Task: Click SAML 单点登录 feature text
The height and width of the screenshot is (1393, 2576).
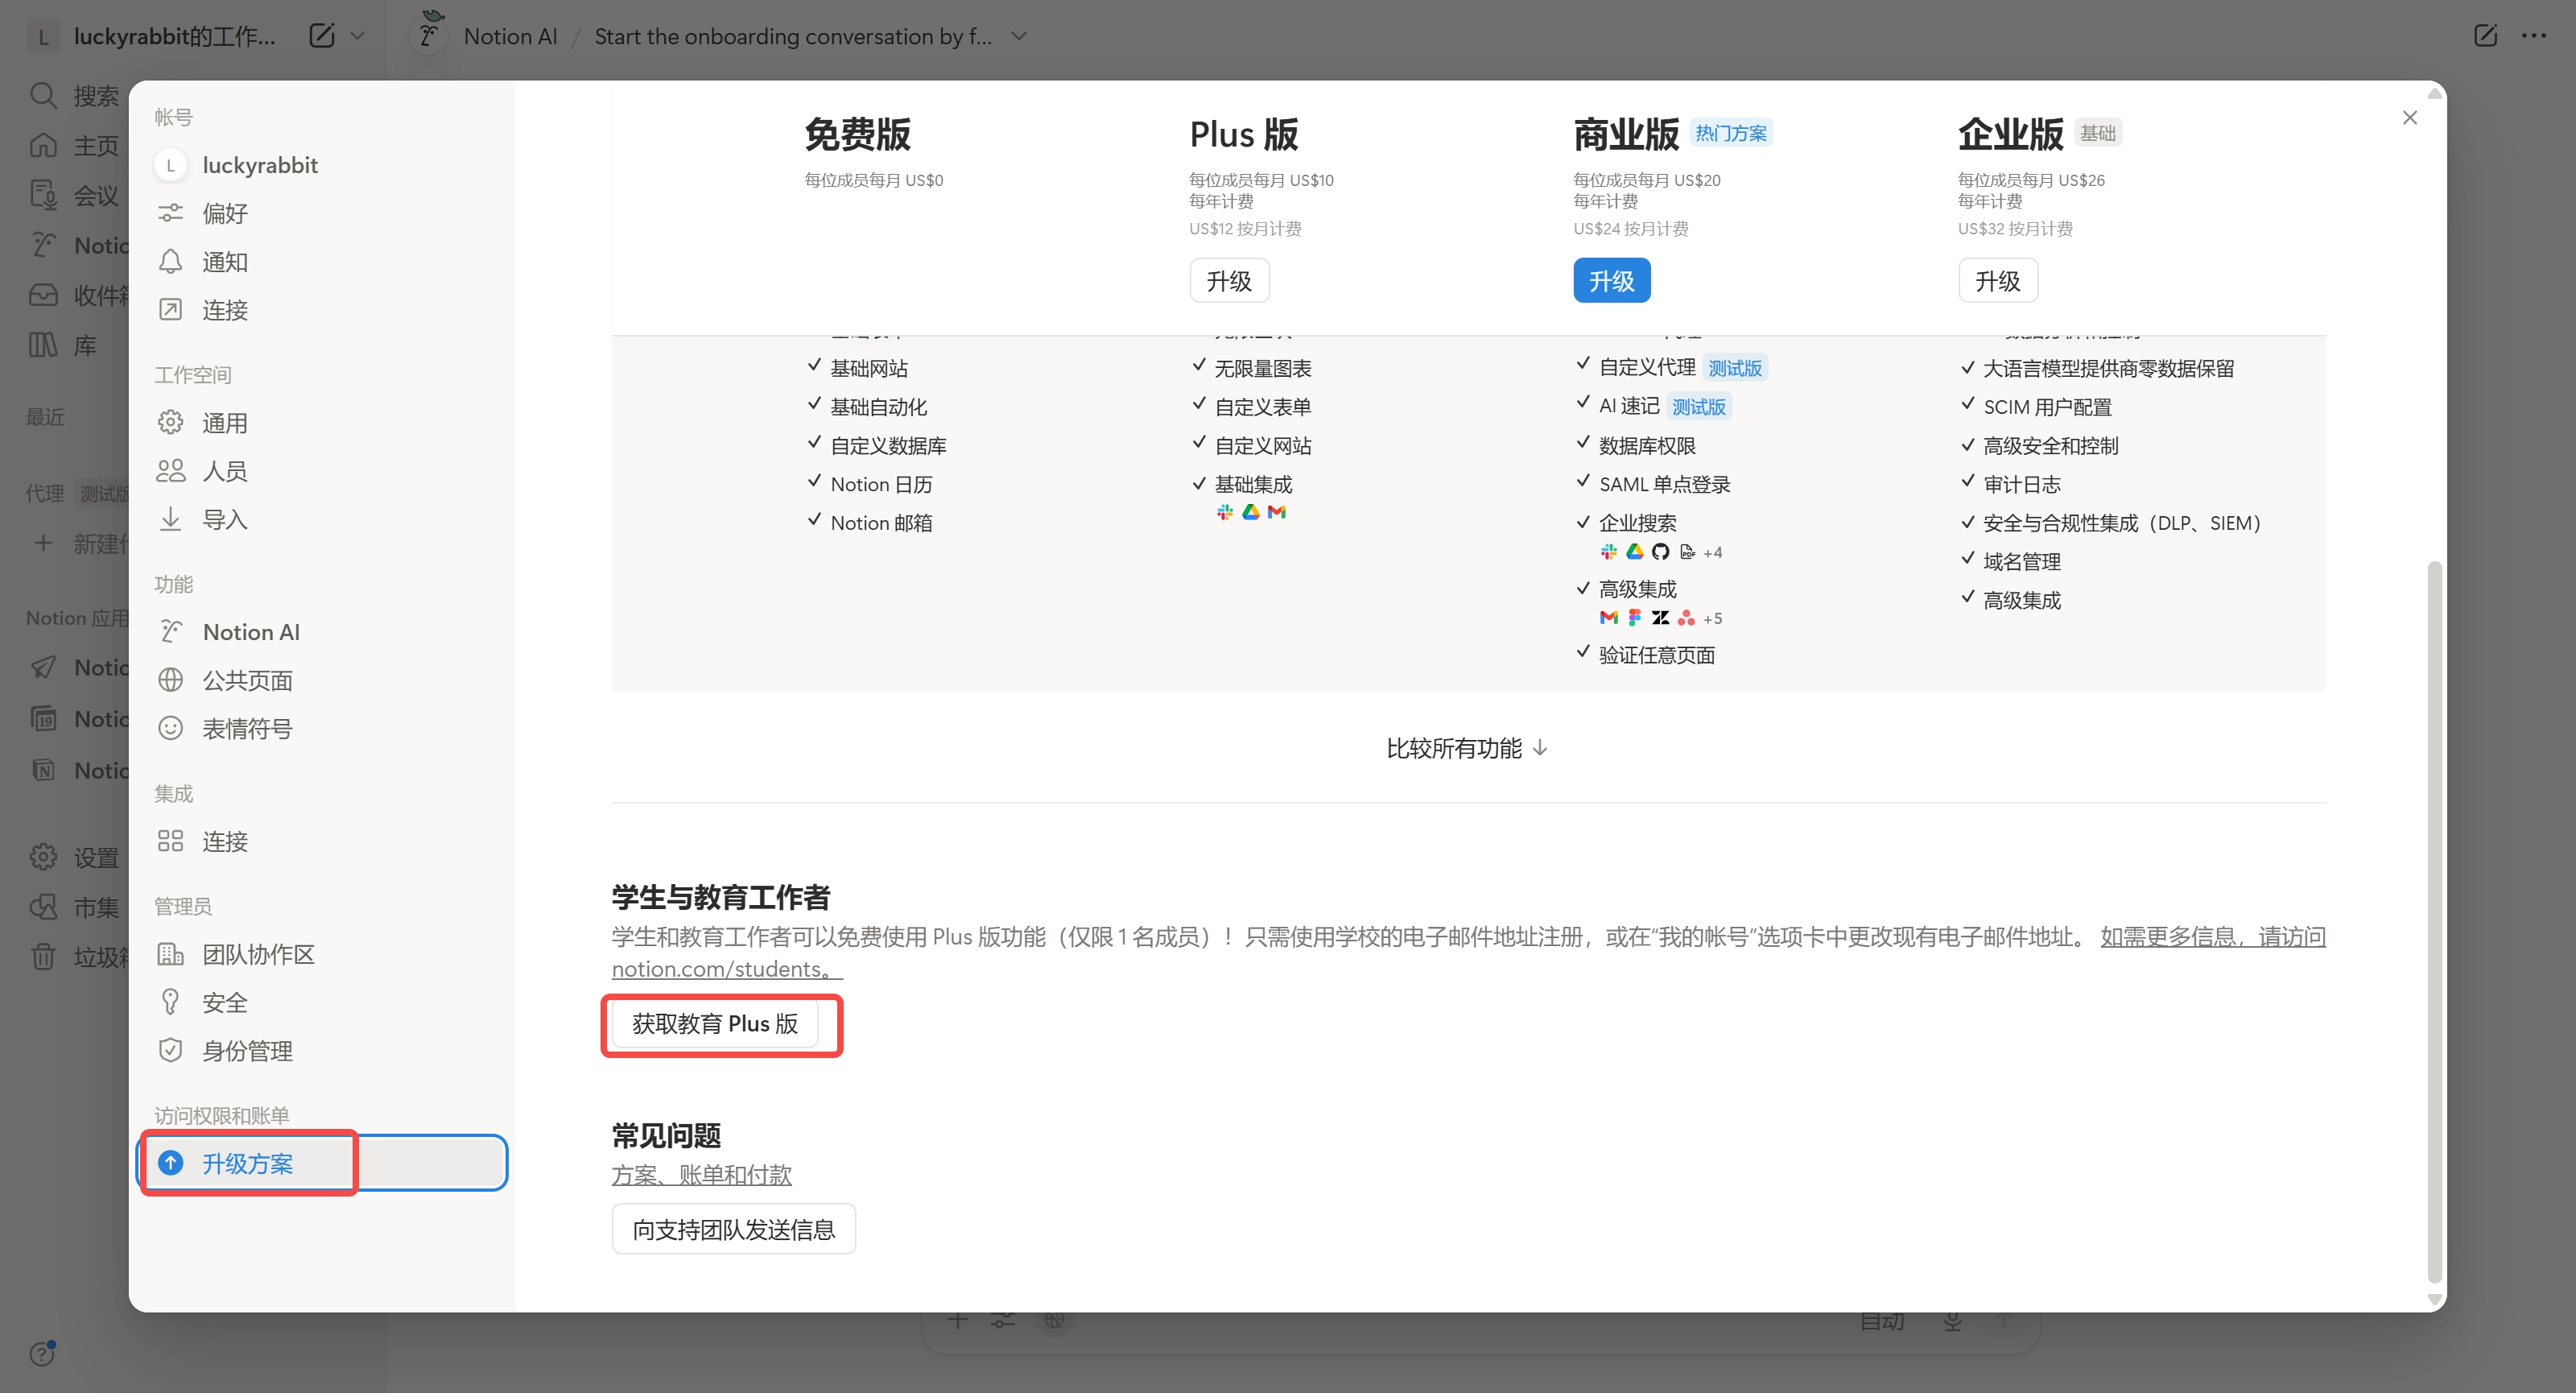Action: pos(1664,484)
